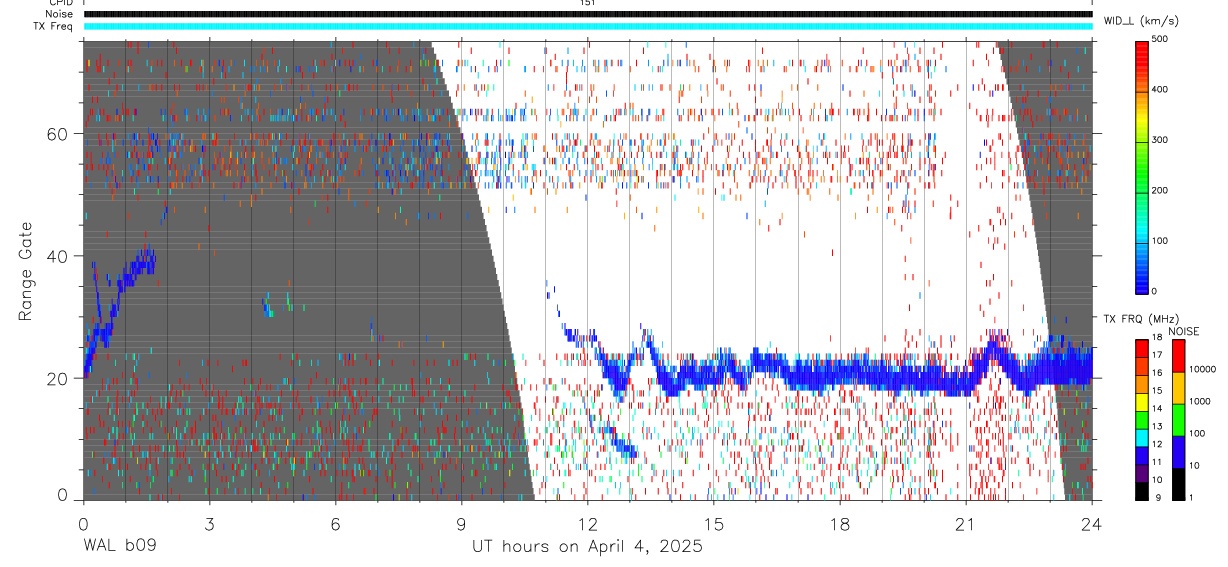Viewport: 1228px width, 567px height.
Task: Click the '21' UT hour axis label
Action: click(966, 524)
